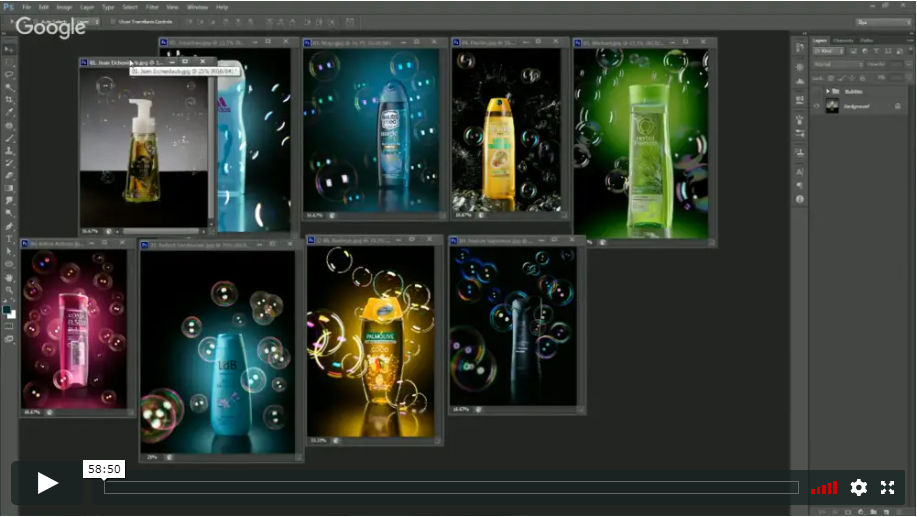
Task: Toggle visibility of the Background layer
Action: (x=816, y=106)
